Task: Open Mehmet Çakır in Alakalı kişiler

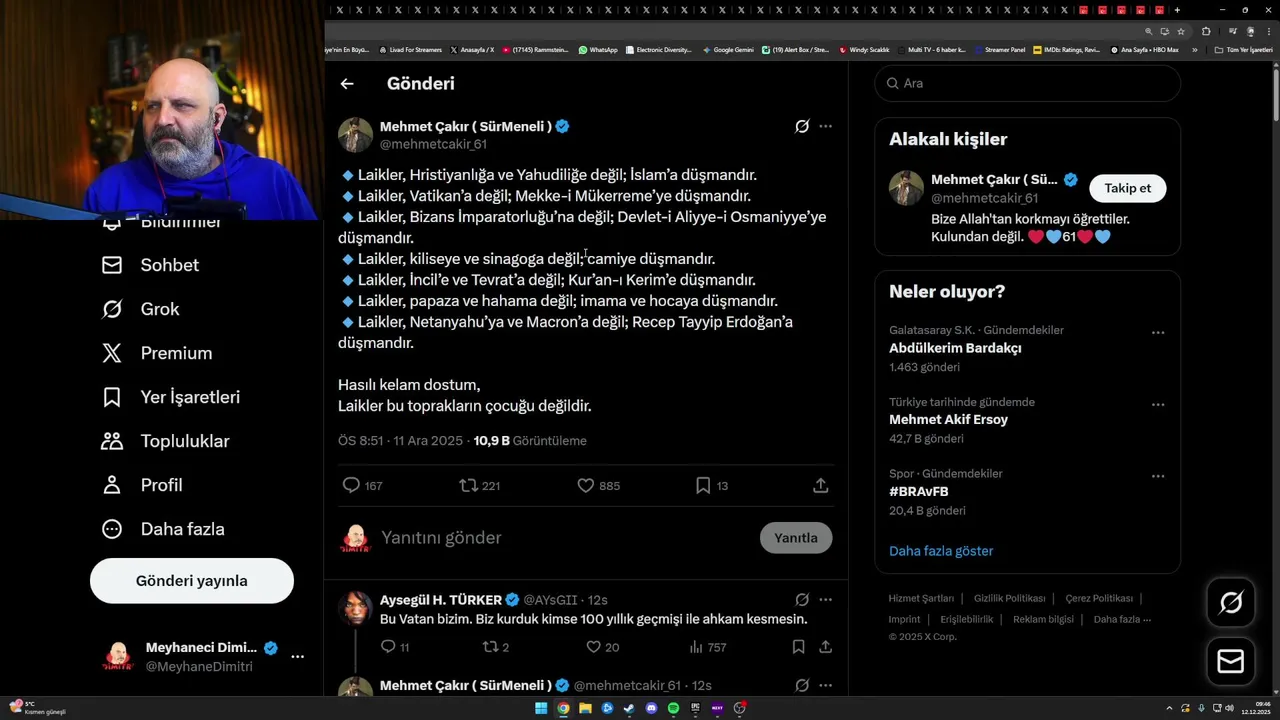Action: pyautogui.click(x=994, y=180)
